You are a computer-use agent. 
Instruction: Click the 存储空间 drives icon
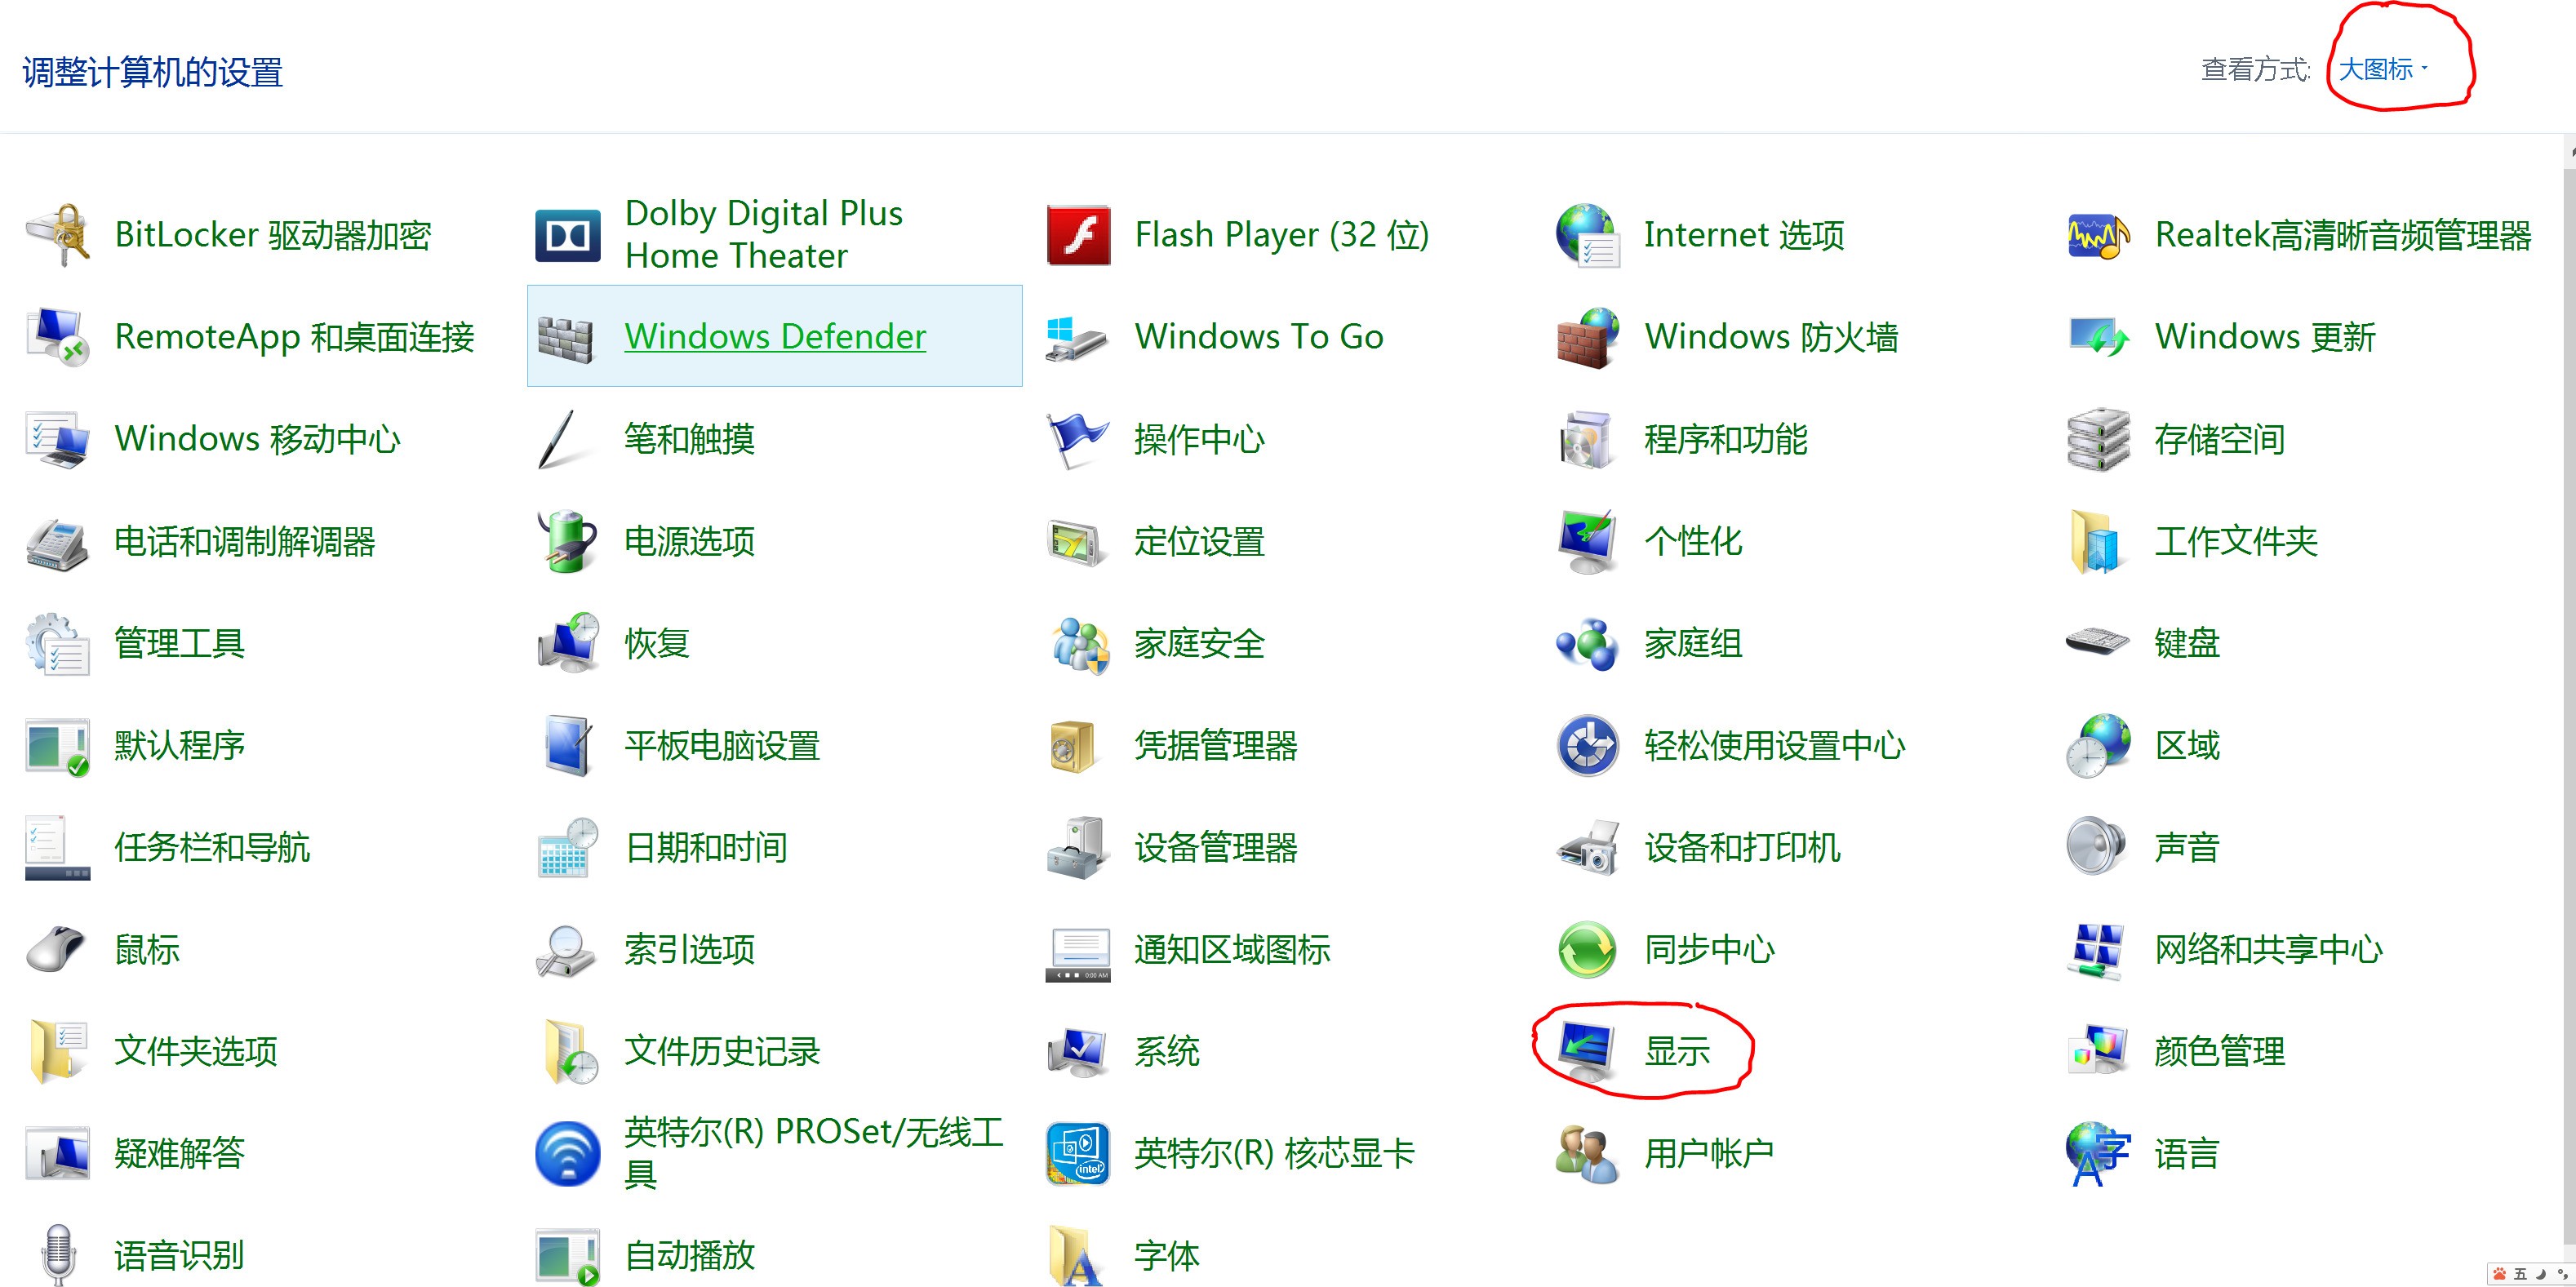(x=2098, y=439)
